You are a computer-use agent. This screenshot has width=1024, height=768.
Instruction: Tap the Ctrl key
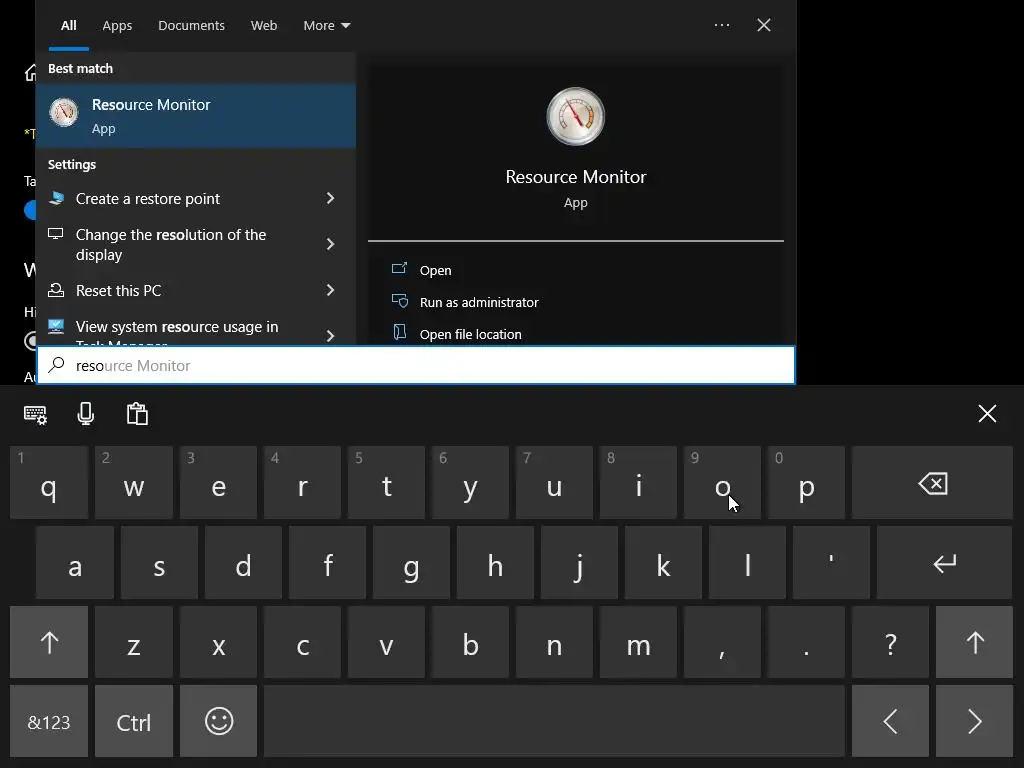coord(133,721)
